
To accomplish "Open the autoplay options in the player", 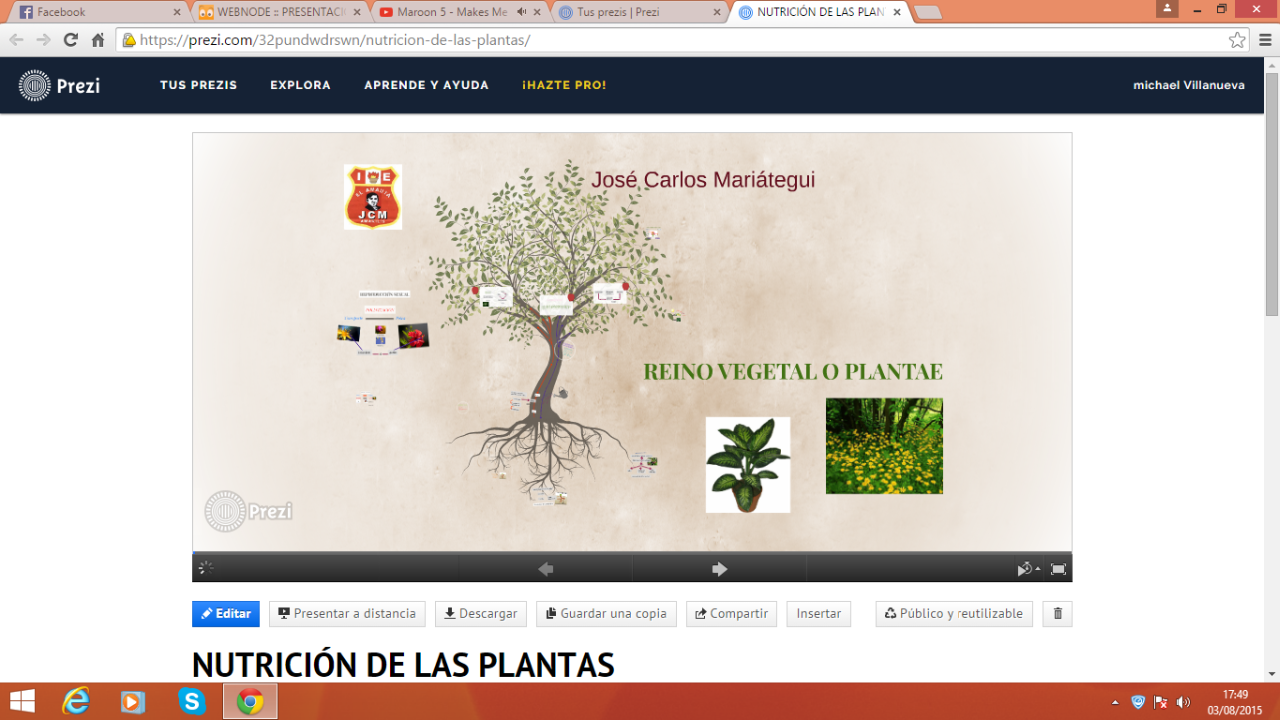I will tap(1027, 569).
